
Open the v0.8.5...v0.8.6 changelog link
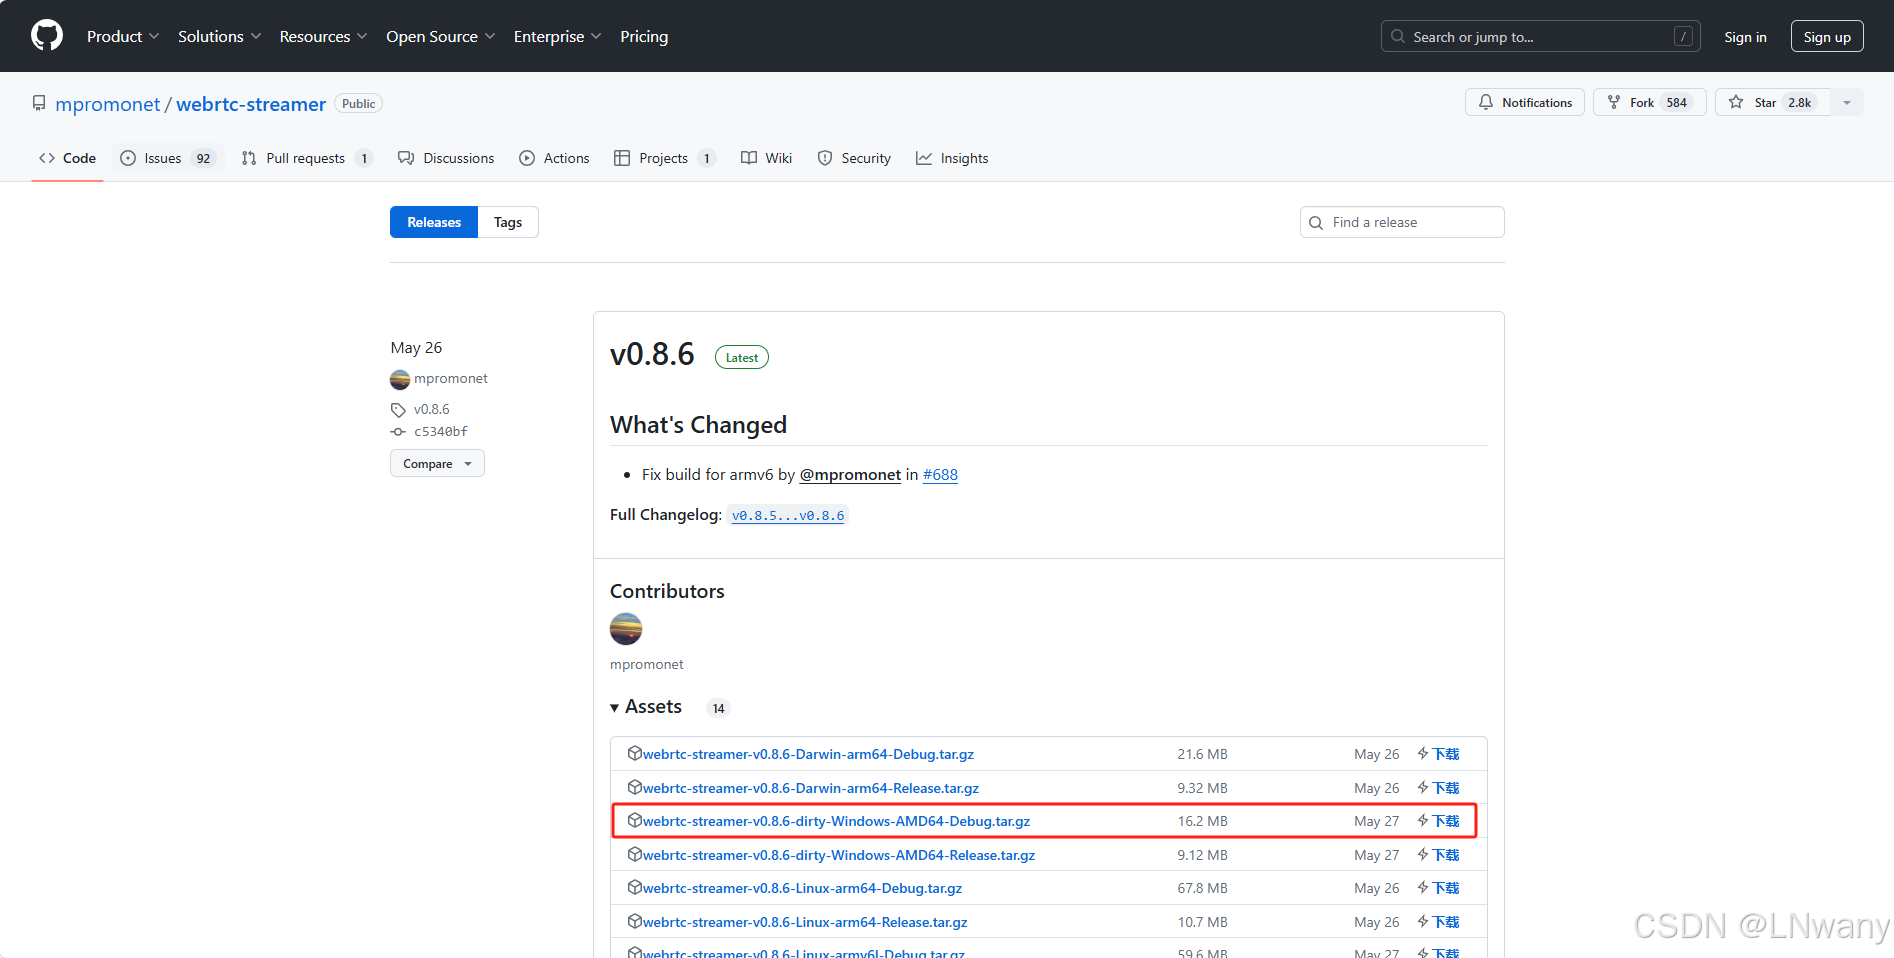pos(788,515)
